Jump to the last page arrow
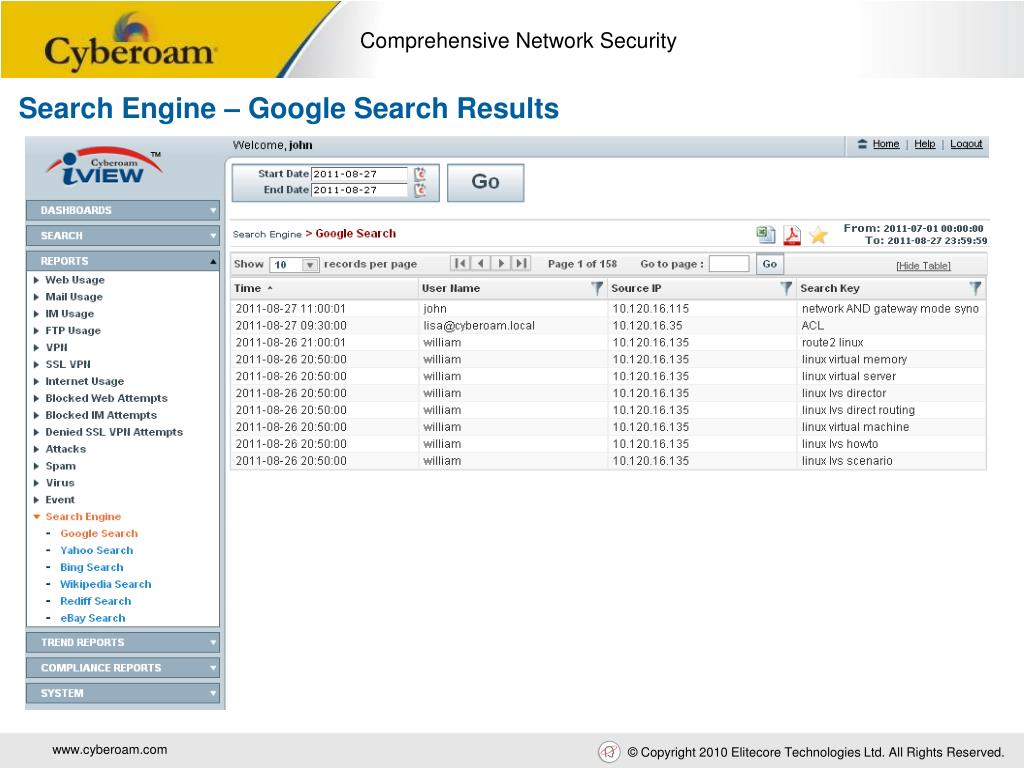Screen dimensions: 1024x768 tap(520, 263)
